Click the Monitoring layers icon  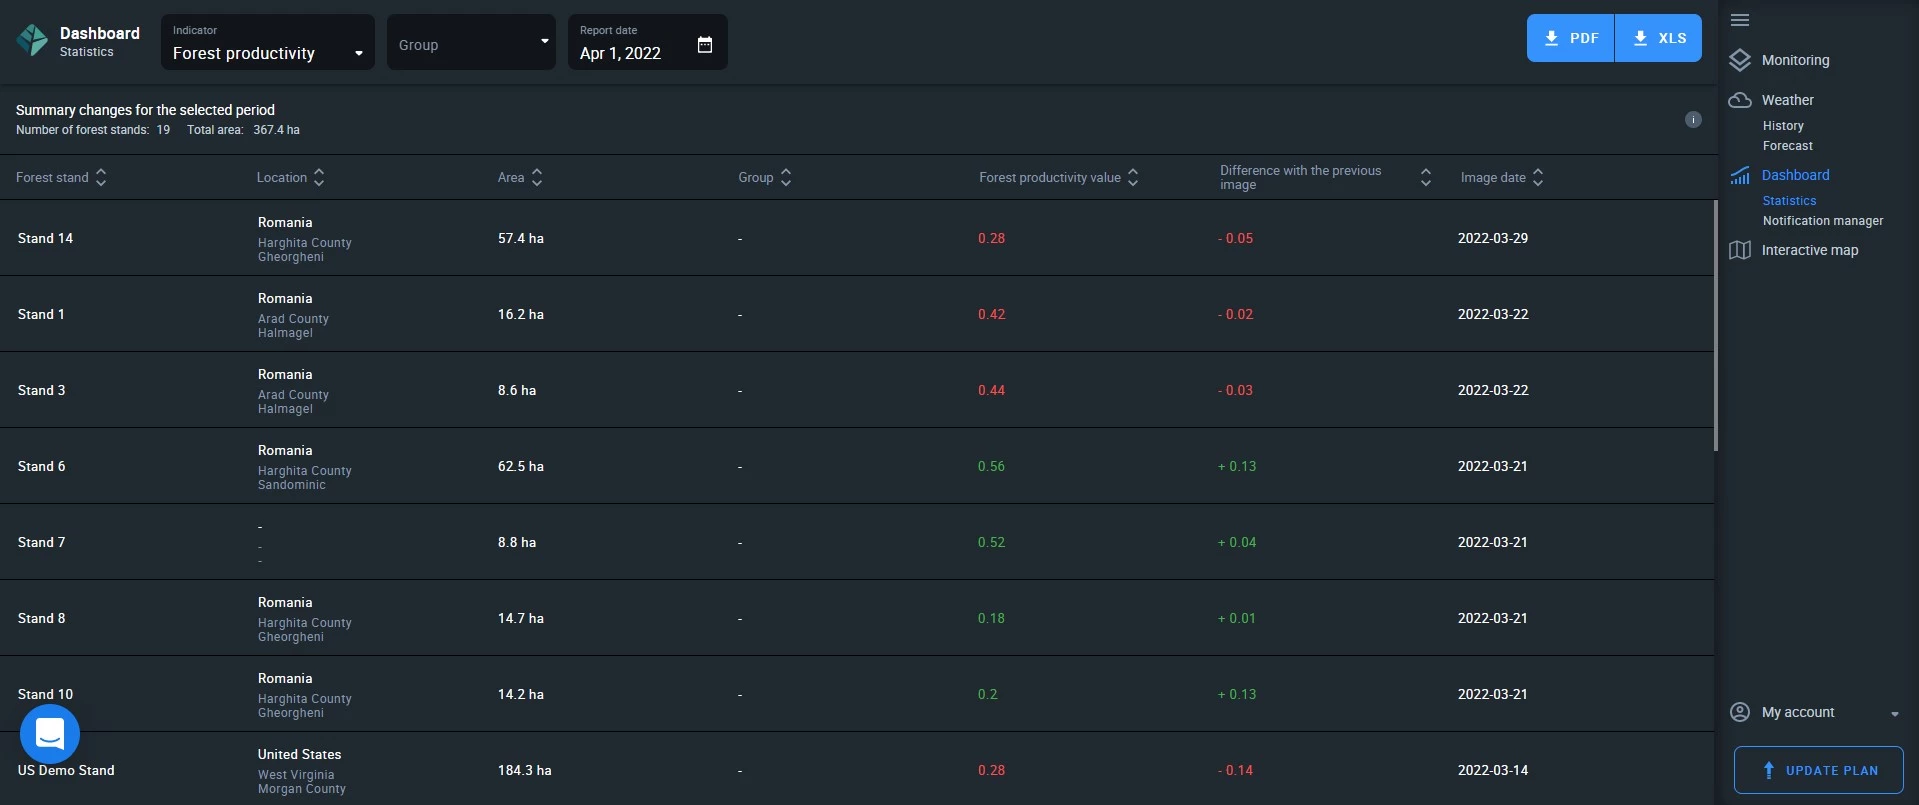click(x=1740, y=60)
